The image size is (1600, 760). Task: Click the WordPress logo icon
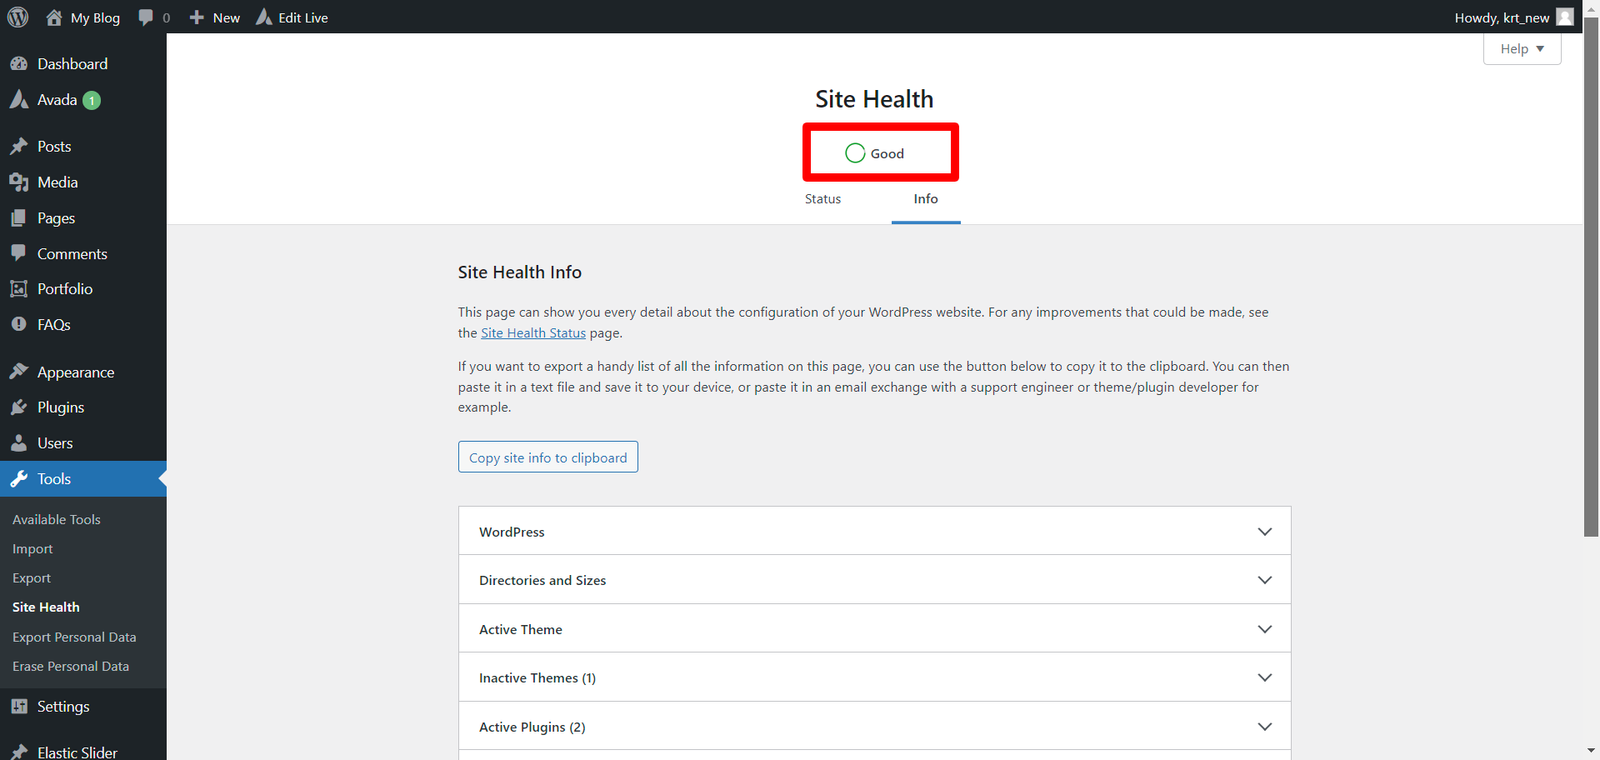click(x=18, y=17)
